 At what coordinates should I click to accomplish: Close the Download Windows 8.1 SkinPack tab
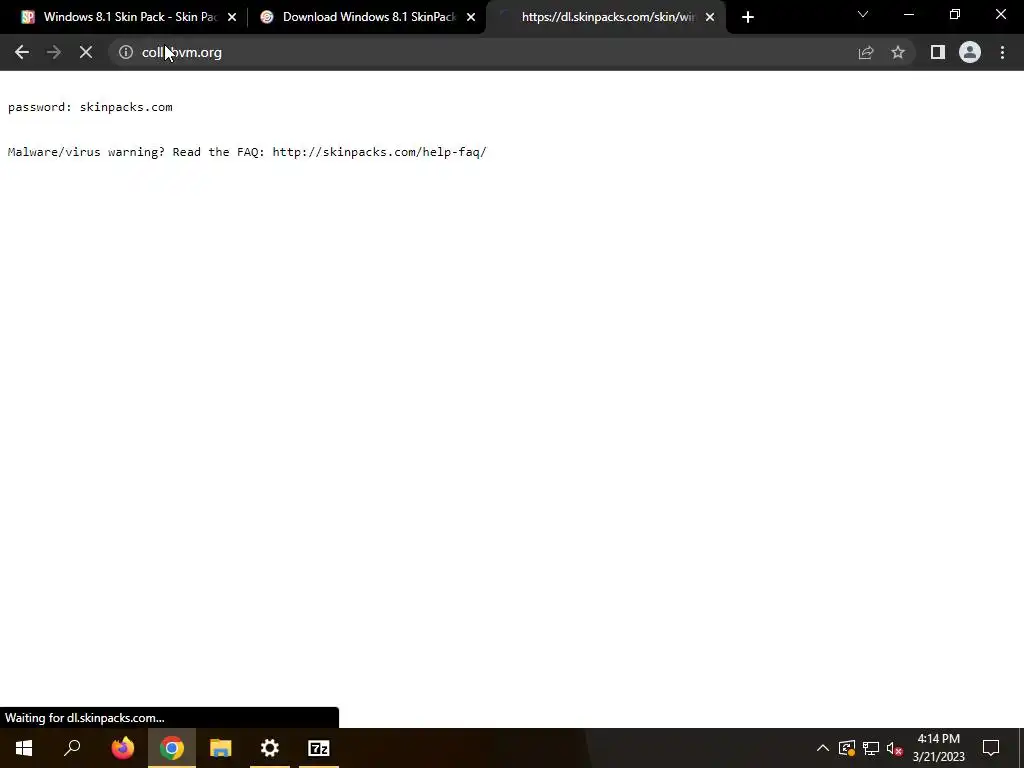471,18
